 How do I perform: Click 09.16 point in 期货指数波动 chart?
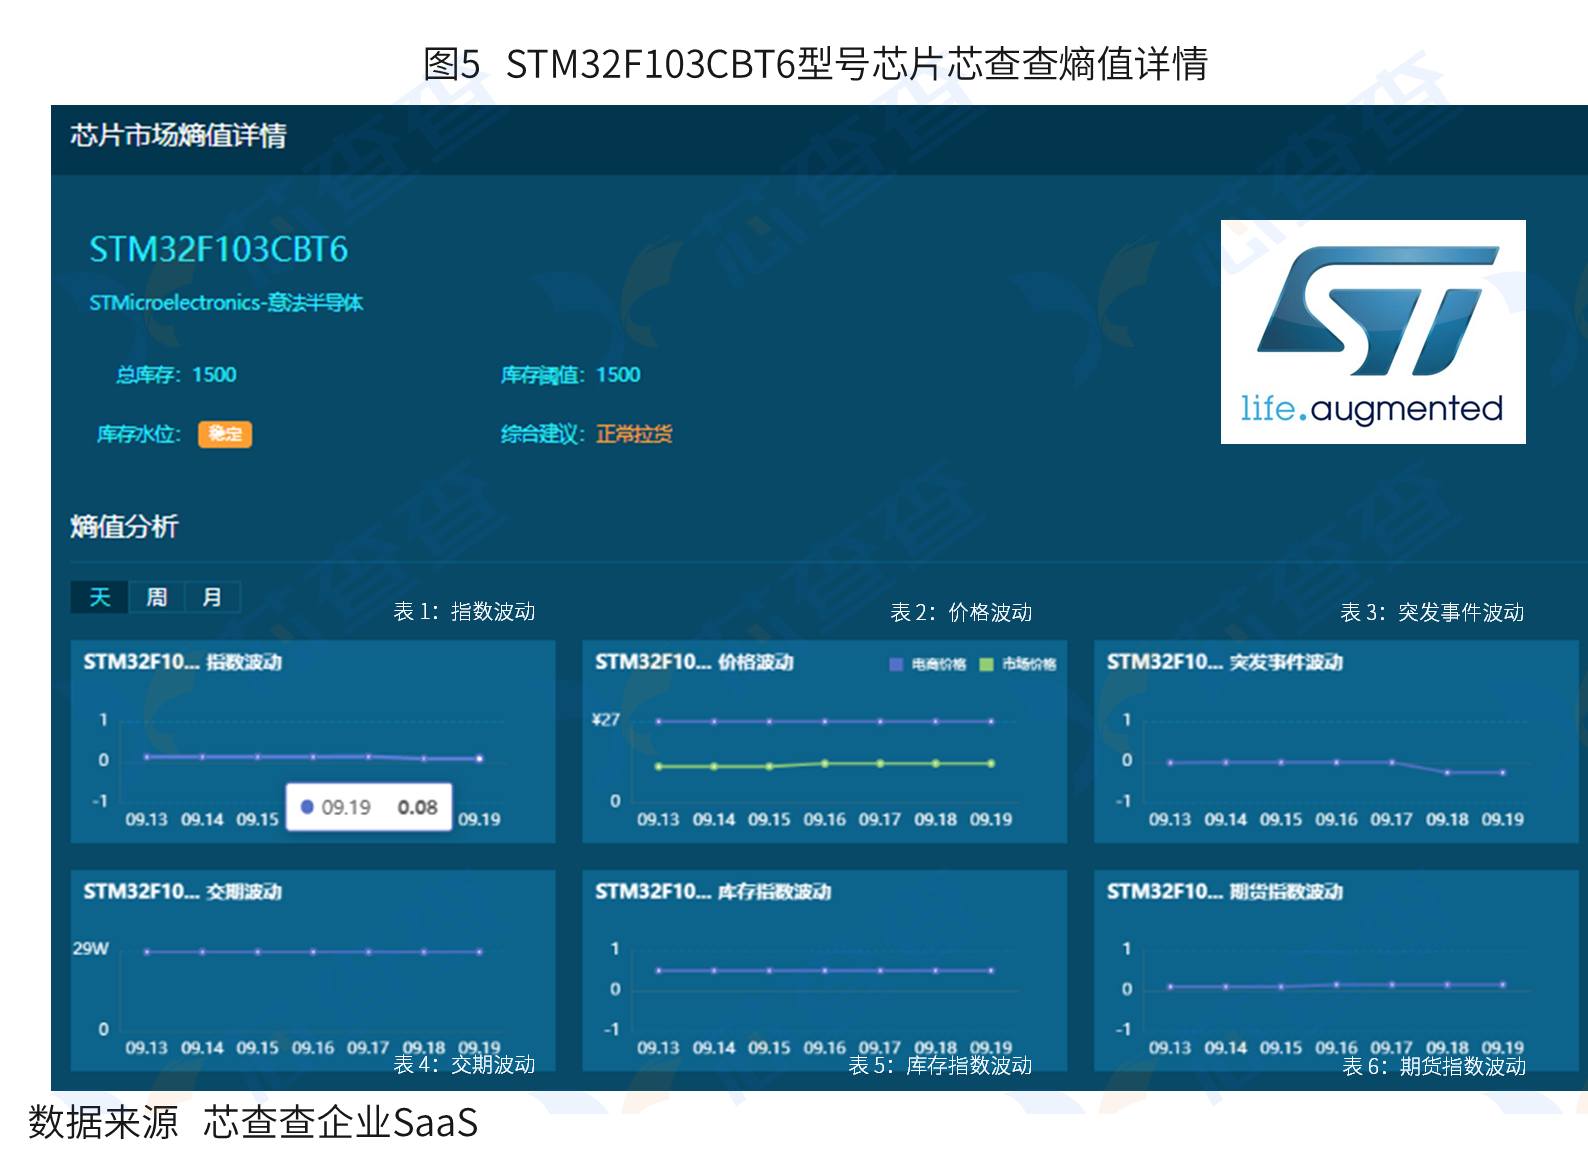tap(1336, 985)
